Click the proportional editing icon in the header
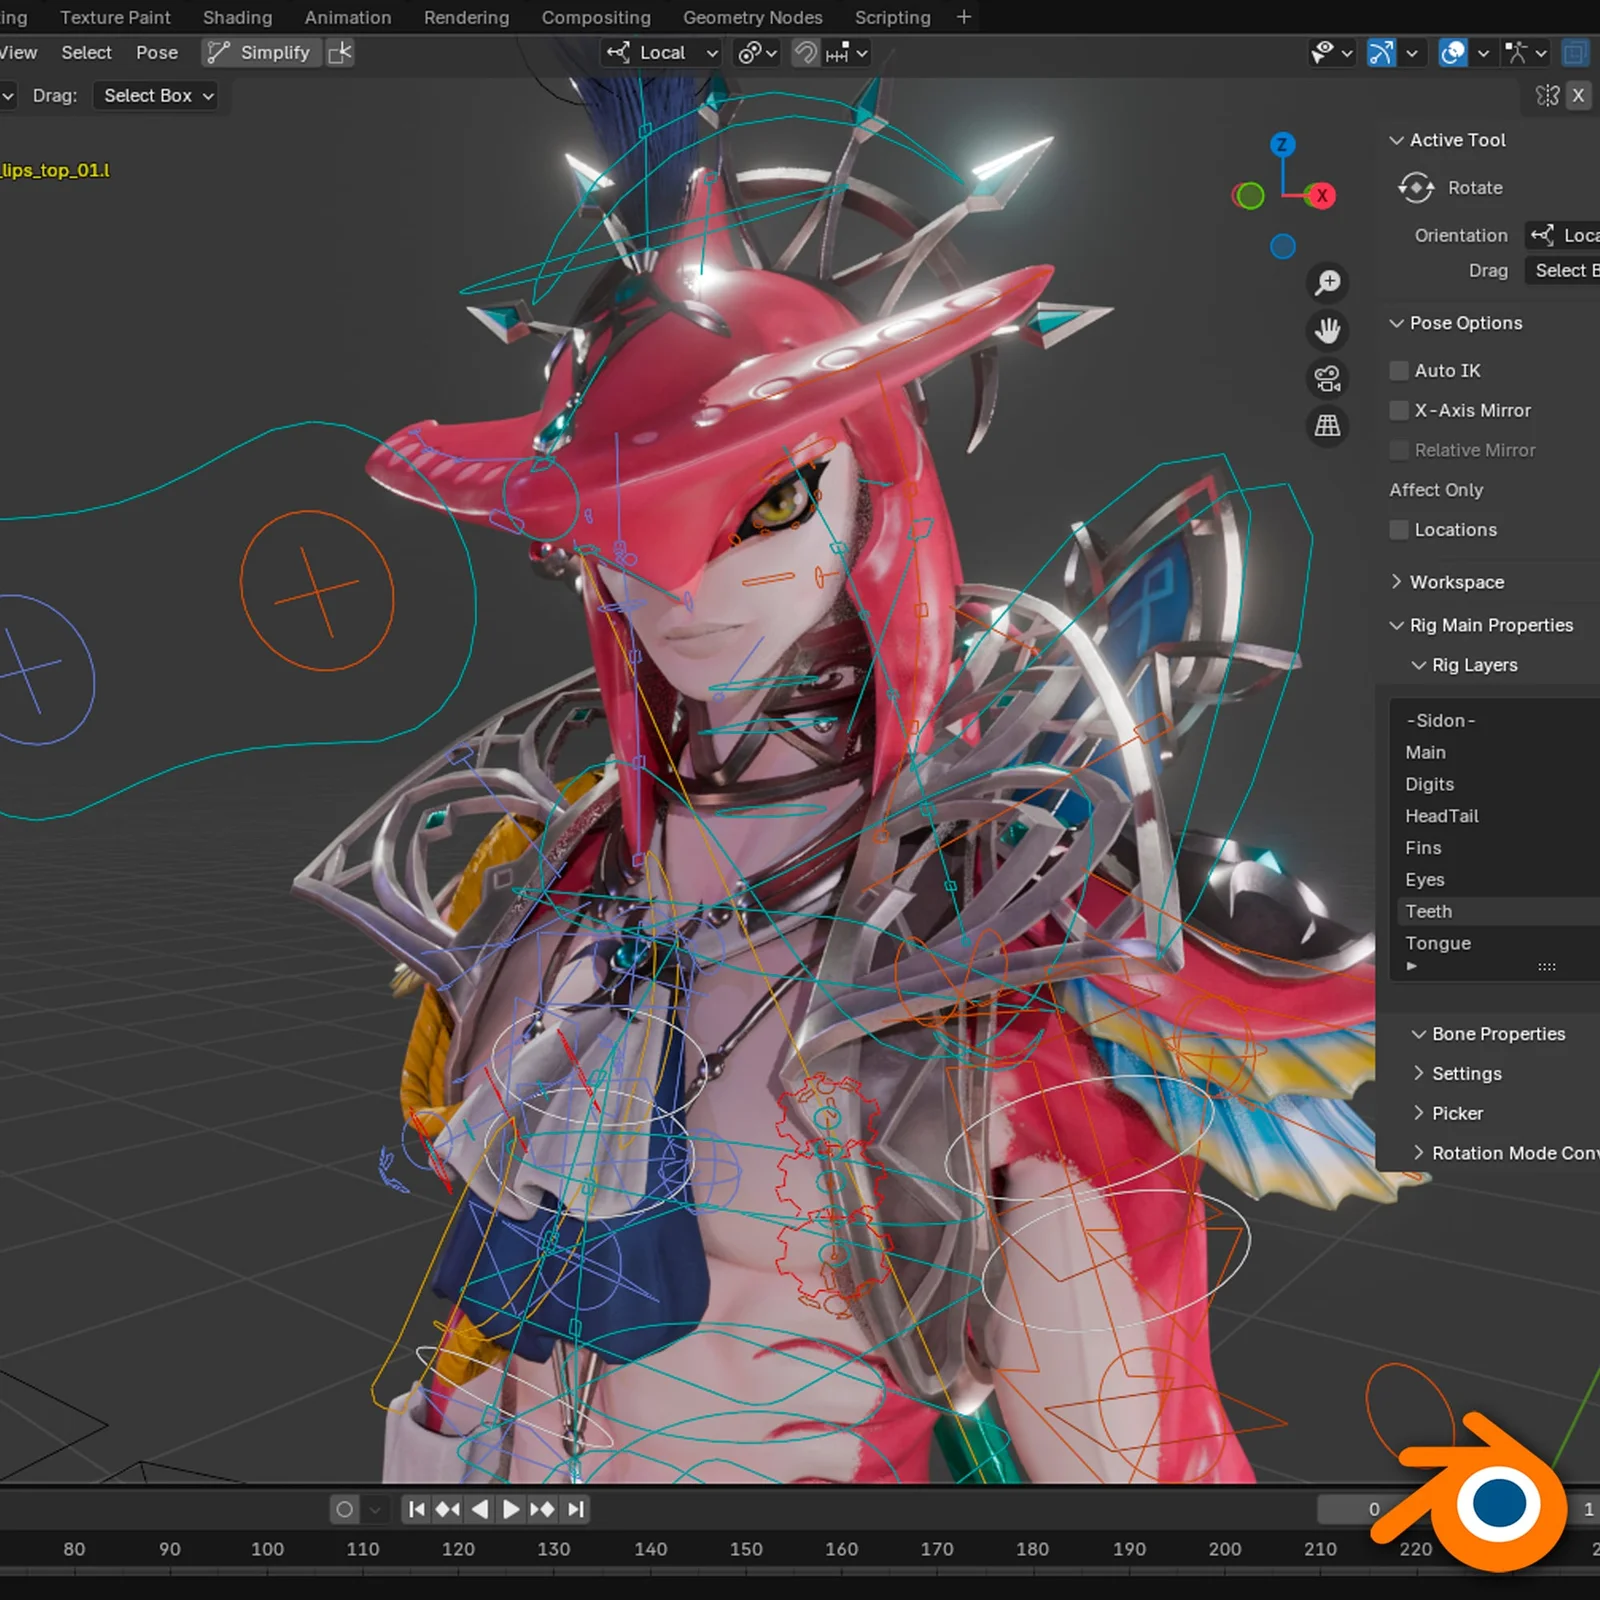The width and height of the screenshot is (1600, 1600). pyautogui.click(x=750, y=53)
